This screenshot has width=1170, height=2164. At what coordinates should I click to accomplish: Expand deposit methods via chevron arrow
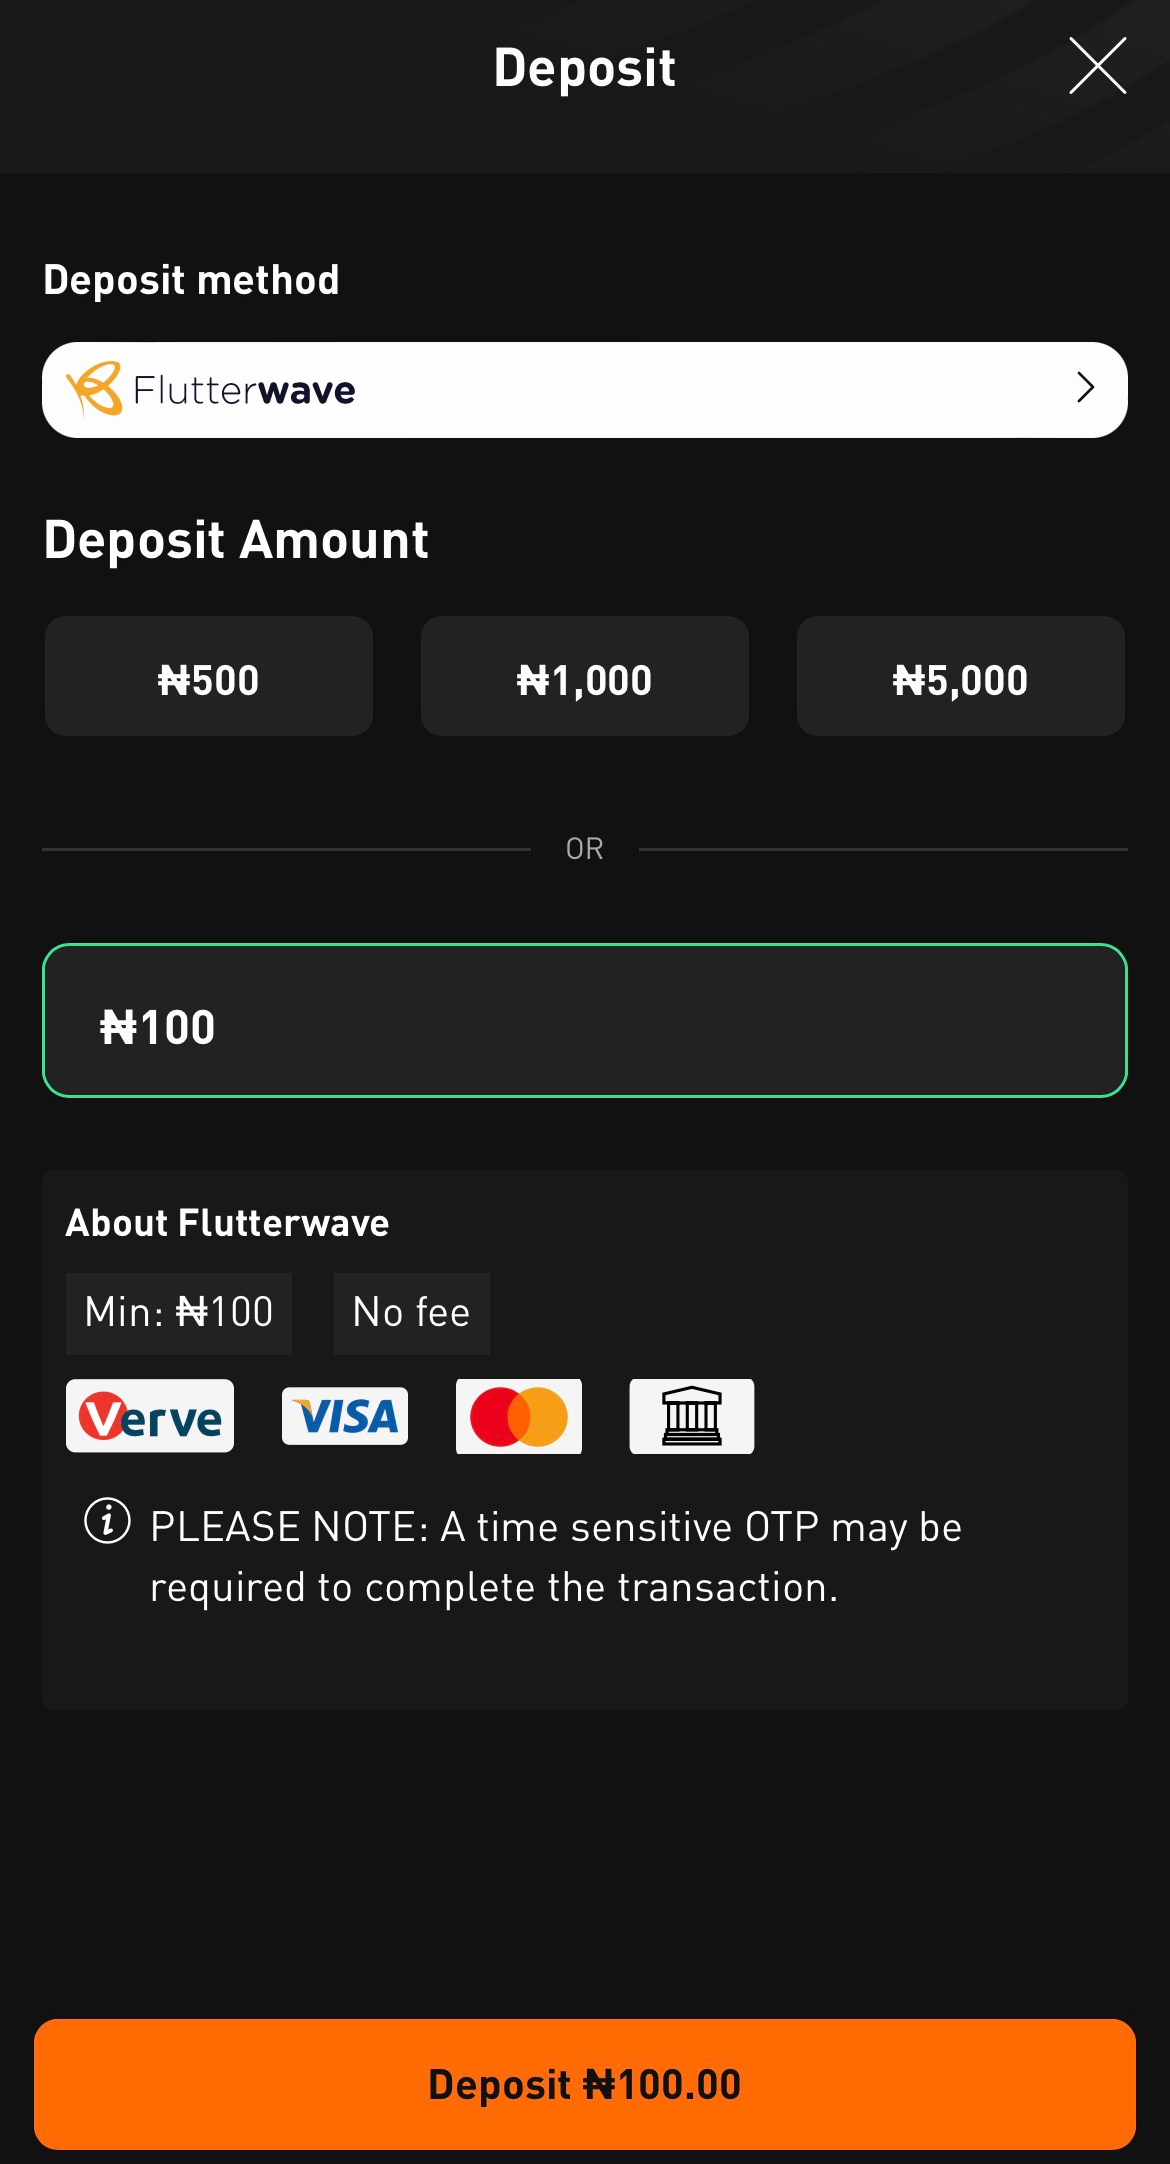(1085, 388)
